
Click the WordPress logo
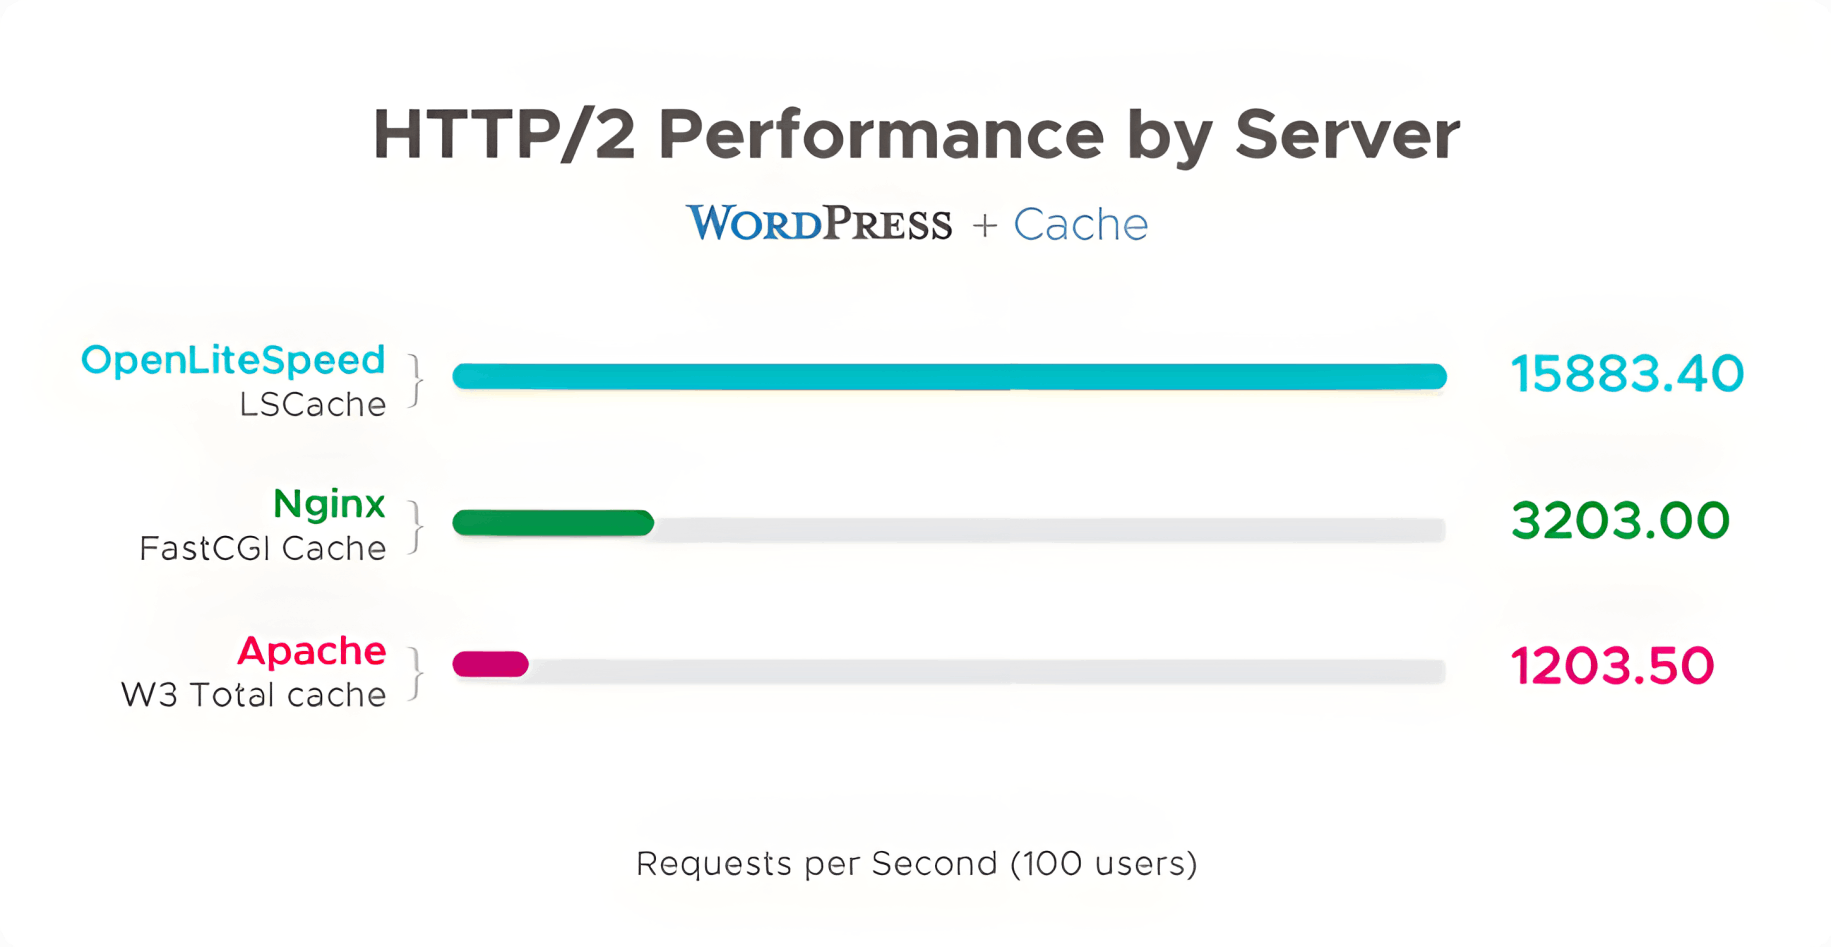click(x=819, y=223)
